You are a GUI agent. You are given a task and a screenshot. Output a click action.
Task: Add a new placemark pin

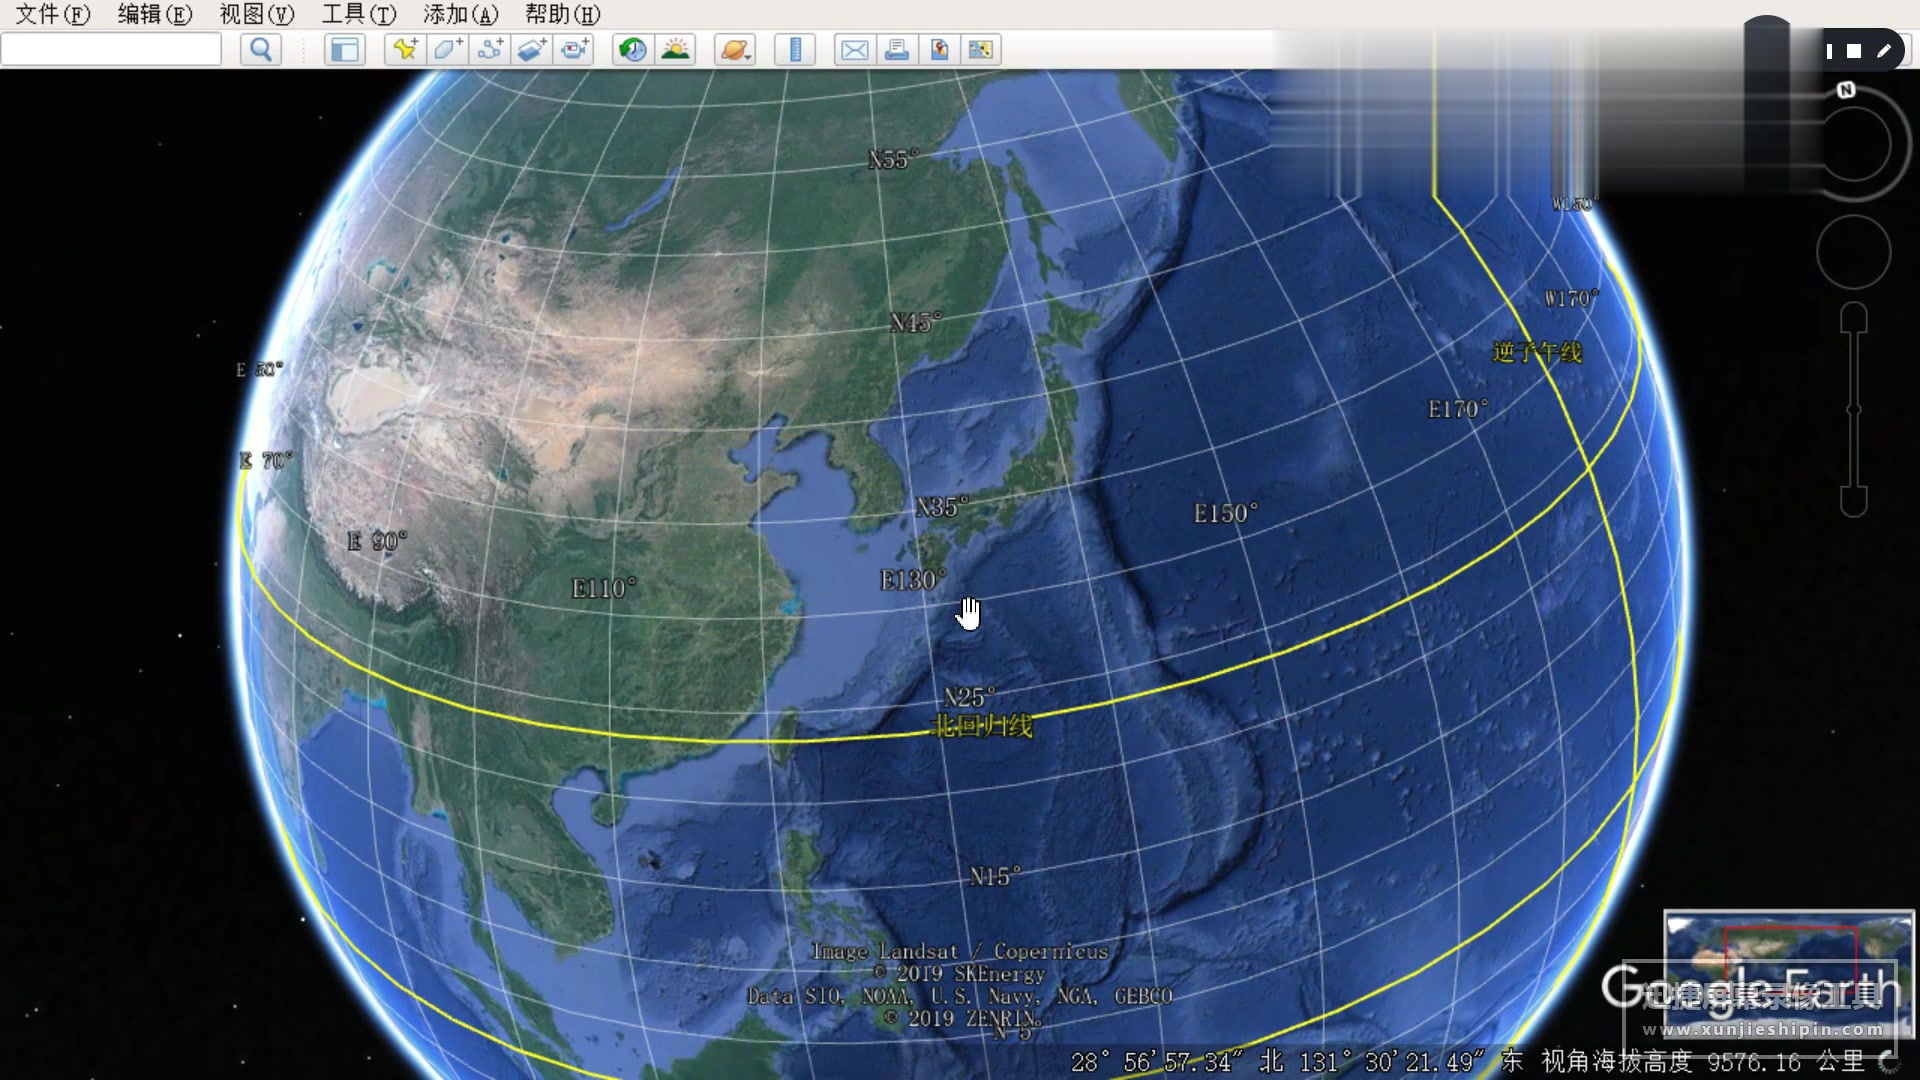[405, 49]
